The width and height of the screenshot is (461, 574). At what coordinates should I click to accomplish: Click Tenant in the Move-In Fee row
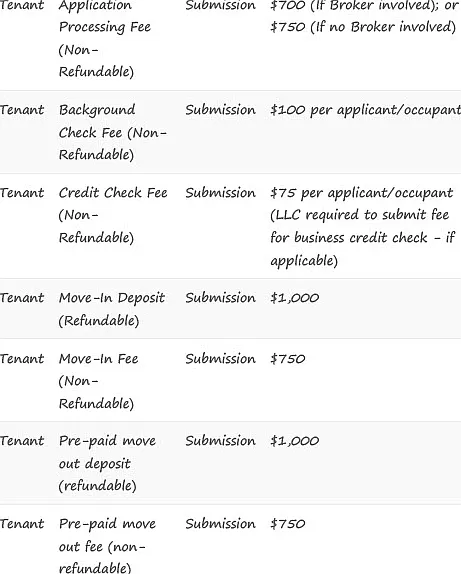pyautogui.click(x=22, y=359)
